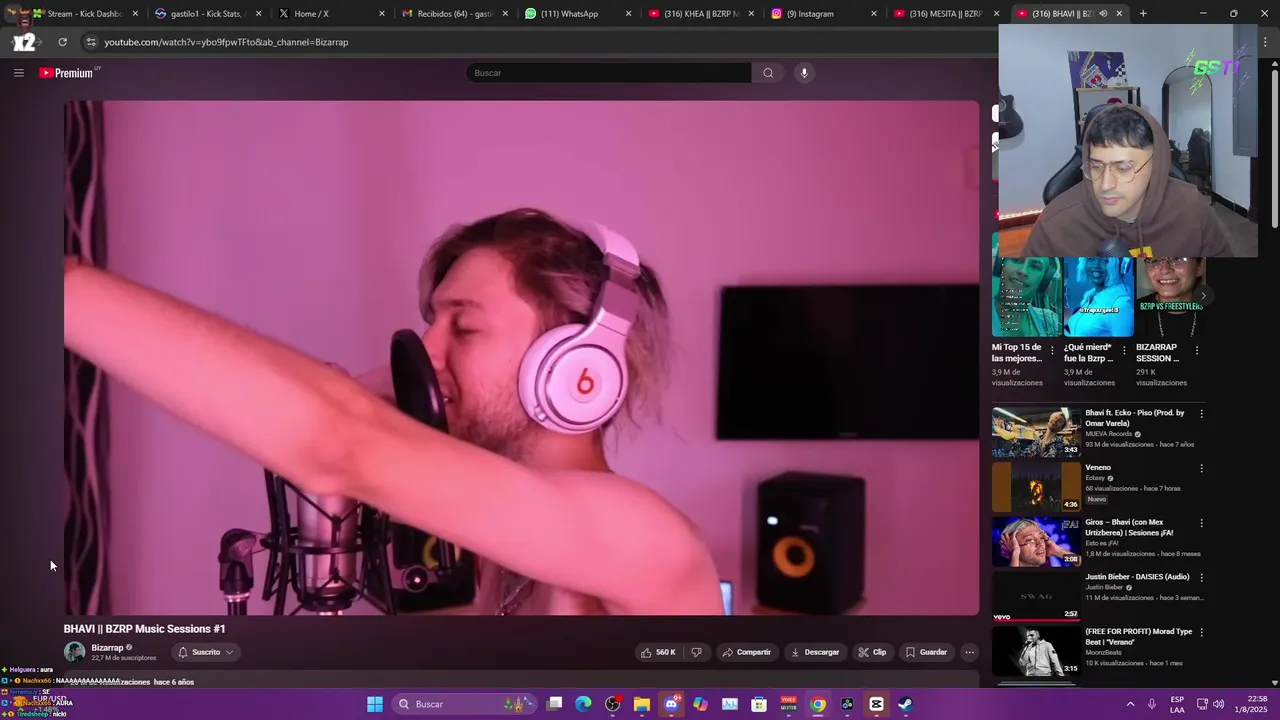Viewport: 1280px width, 720px height.
Task: Mute the playing BHAVI tab speaker icon
Action: tap(1103, 14)
